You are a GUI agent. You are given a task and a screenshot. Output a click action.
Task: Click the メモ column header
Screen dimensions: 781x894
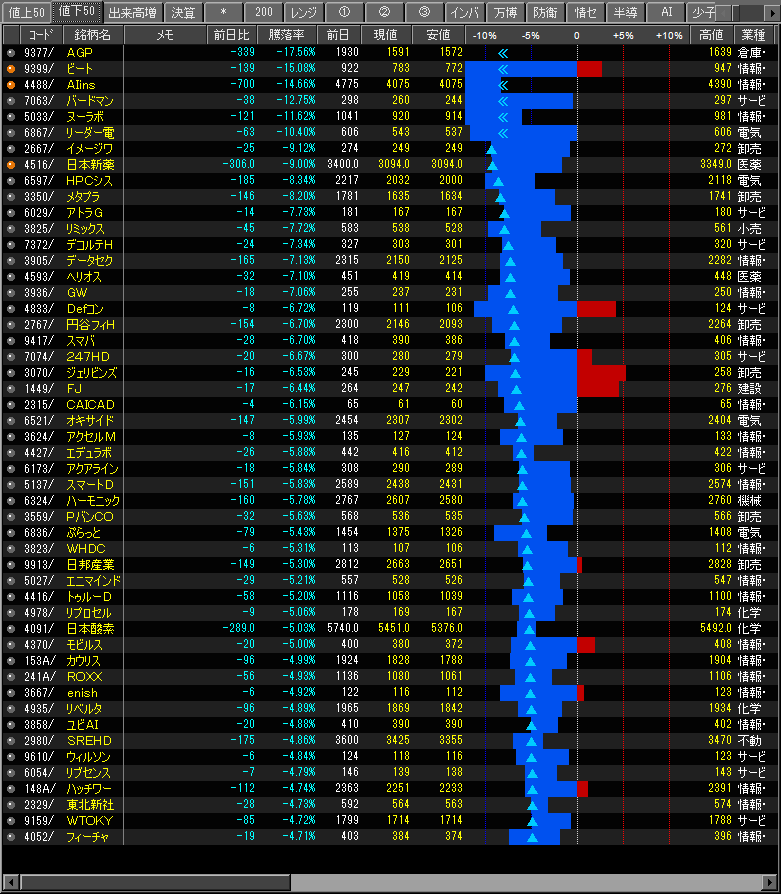point(165,35)
